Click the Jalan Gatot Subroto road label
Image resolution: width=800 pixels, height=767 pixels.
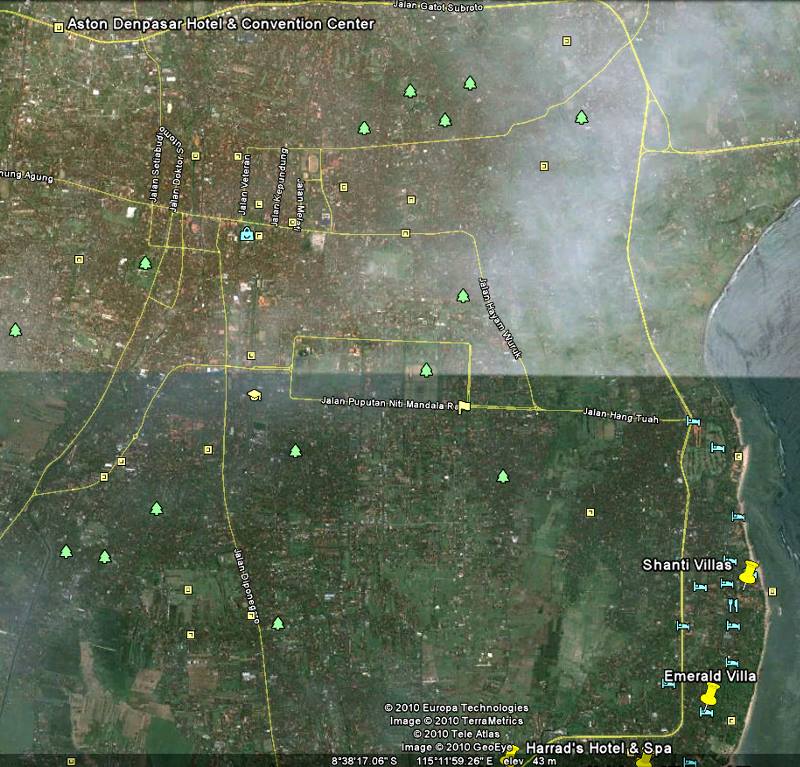(x=470, y=6)
